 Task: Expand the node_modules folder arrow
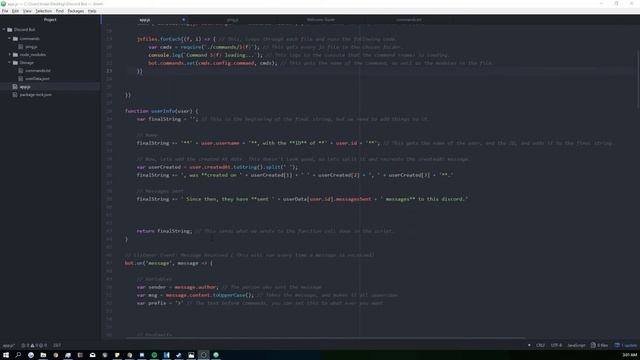(9, 54)
